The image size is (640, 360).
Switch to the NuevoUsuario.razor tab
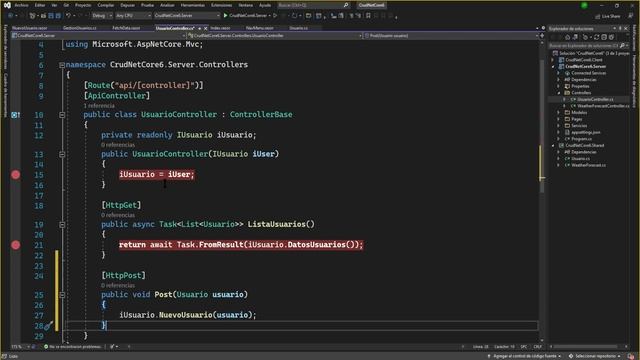[29, 28]
